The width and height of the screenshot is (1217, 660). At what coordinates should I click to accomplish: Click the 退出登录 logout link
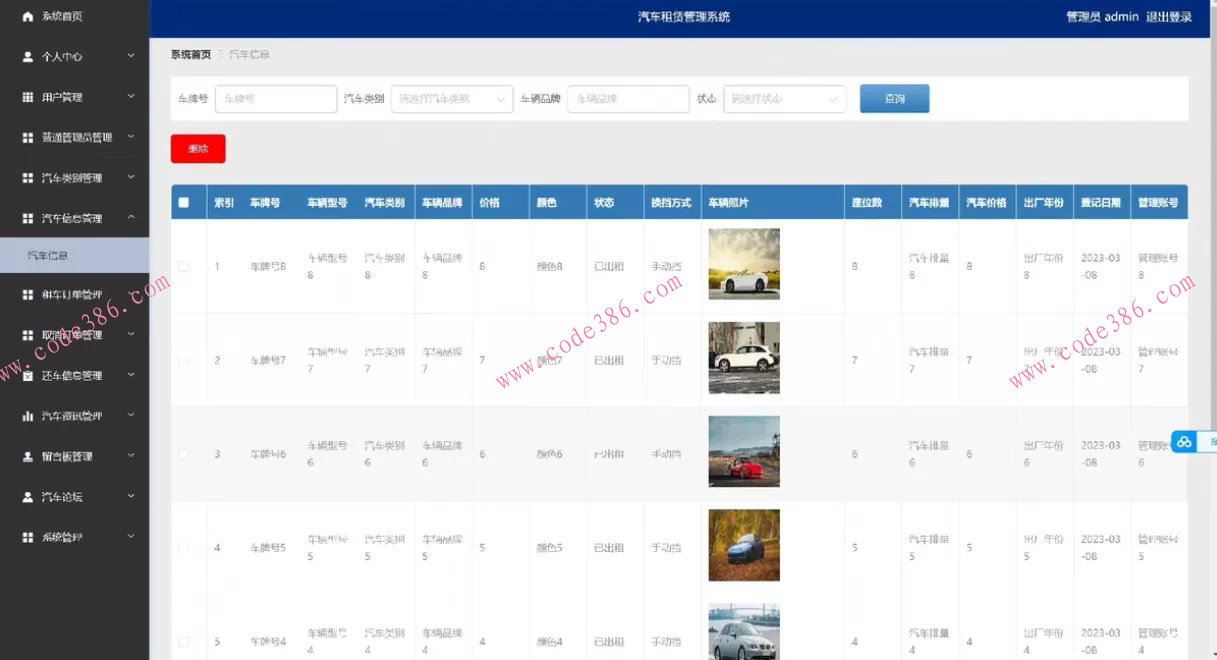1168,17
